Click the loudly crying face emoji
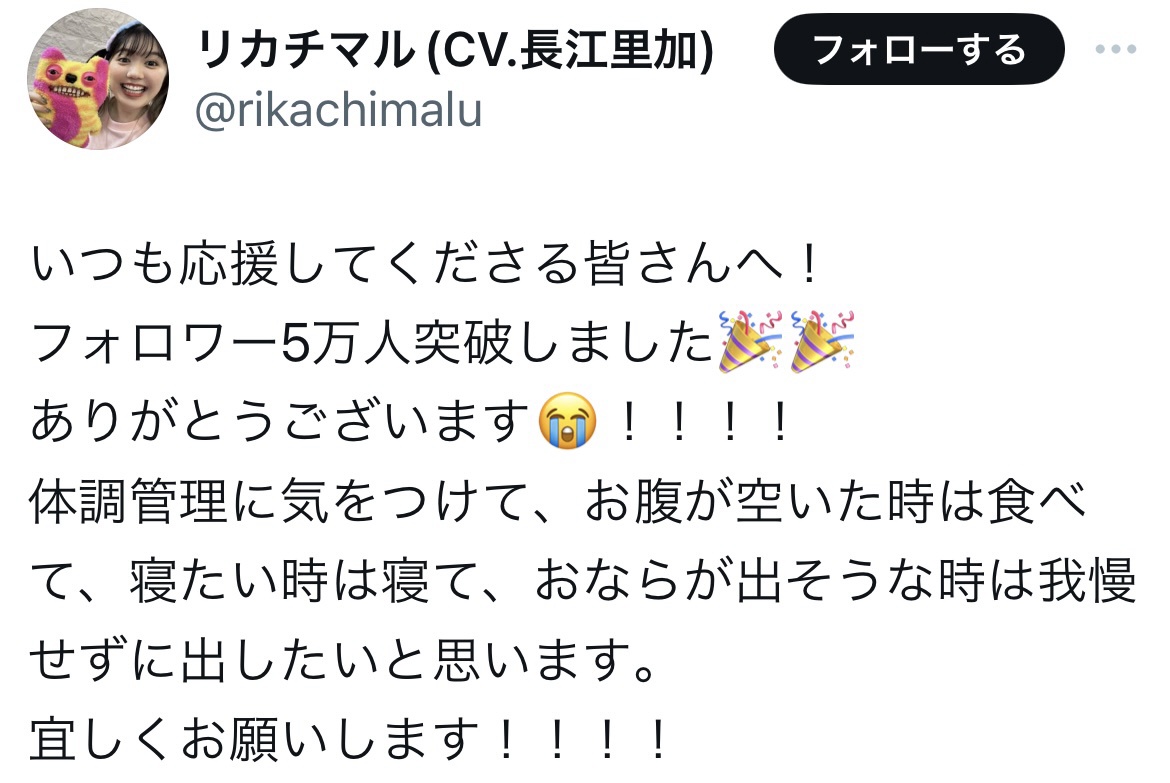The image size is (1170, 783). click(567, 420)
